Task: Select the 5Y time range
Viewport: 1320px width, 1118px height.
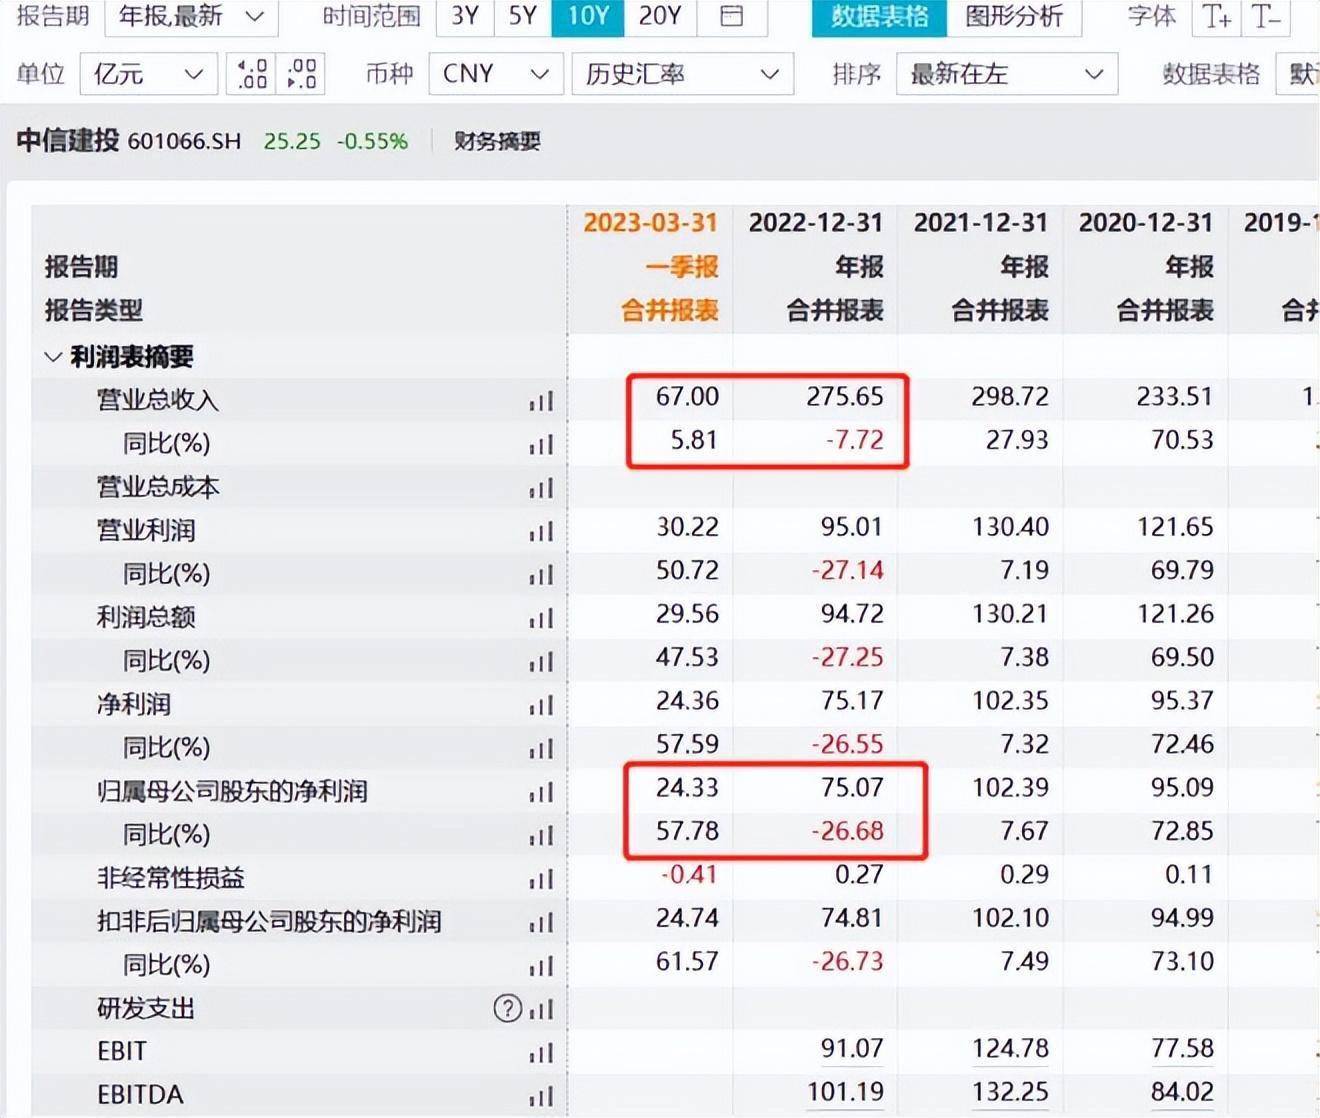Action: point(523,16)
